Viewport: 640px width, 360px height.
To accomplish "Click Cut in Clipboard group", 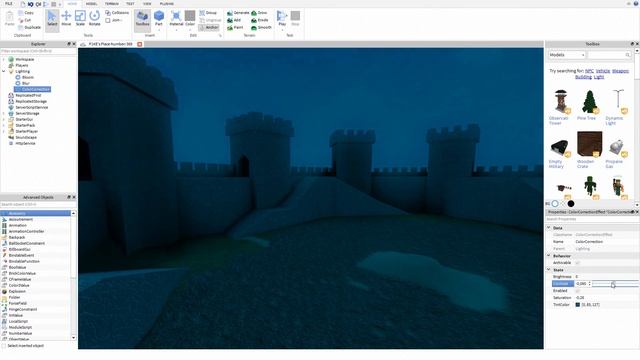I will (24, 20).
